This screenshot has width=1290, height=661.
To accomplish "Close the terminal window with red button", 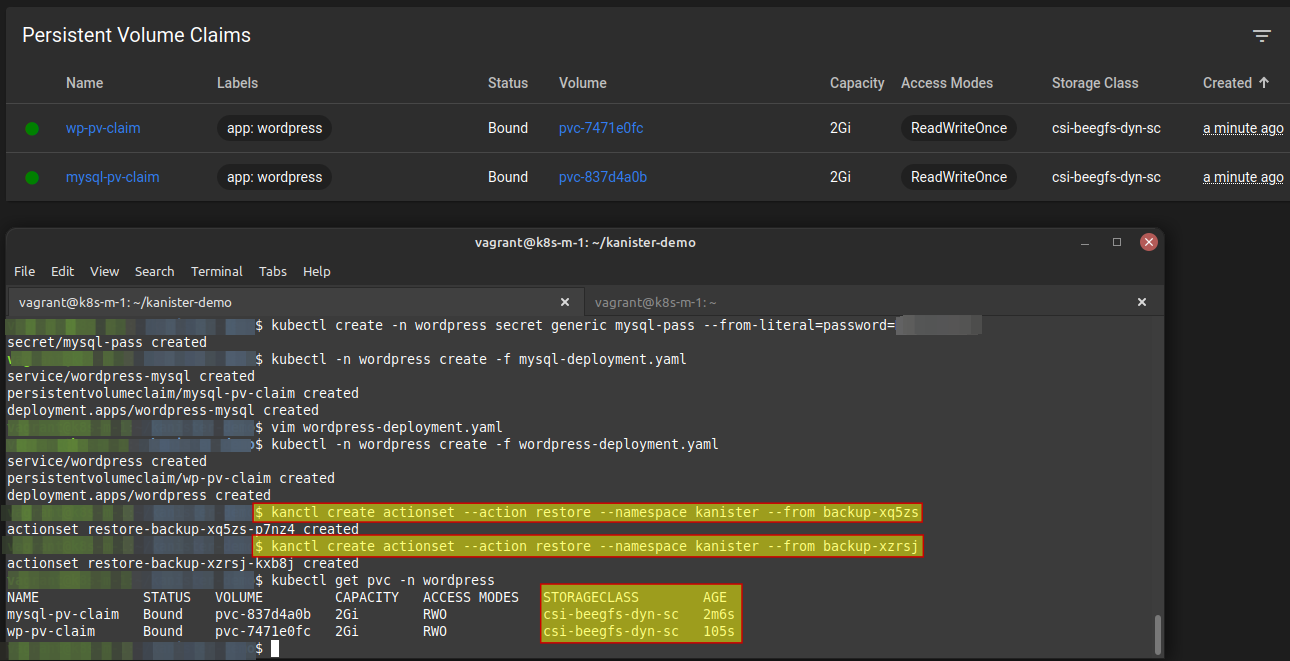I will pos(1149,242).
